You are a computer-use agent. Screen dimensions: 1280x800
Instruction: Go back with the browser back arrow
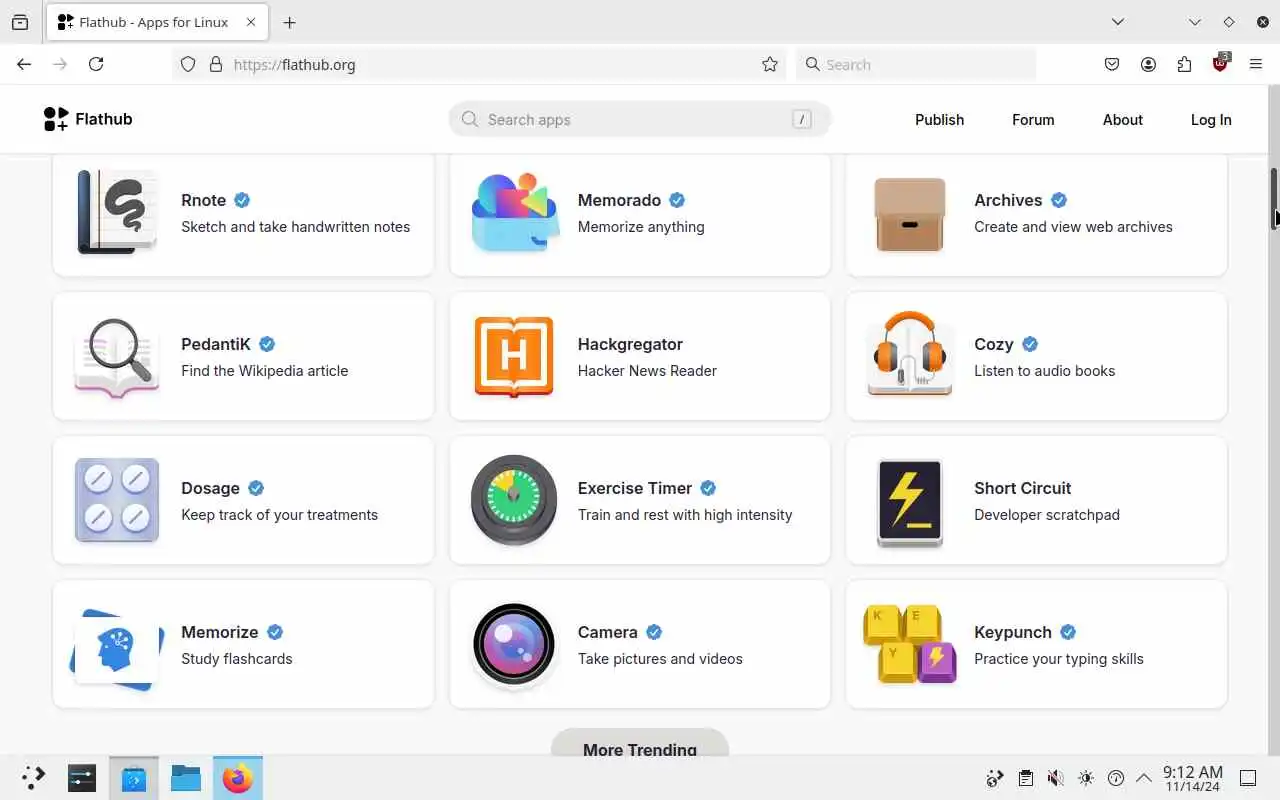pyautogui.click(x=24, y=64)
